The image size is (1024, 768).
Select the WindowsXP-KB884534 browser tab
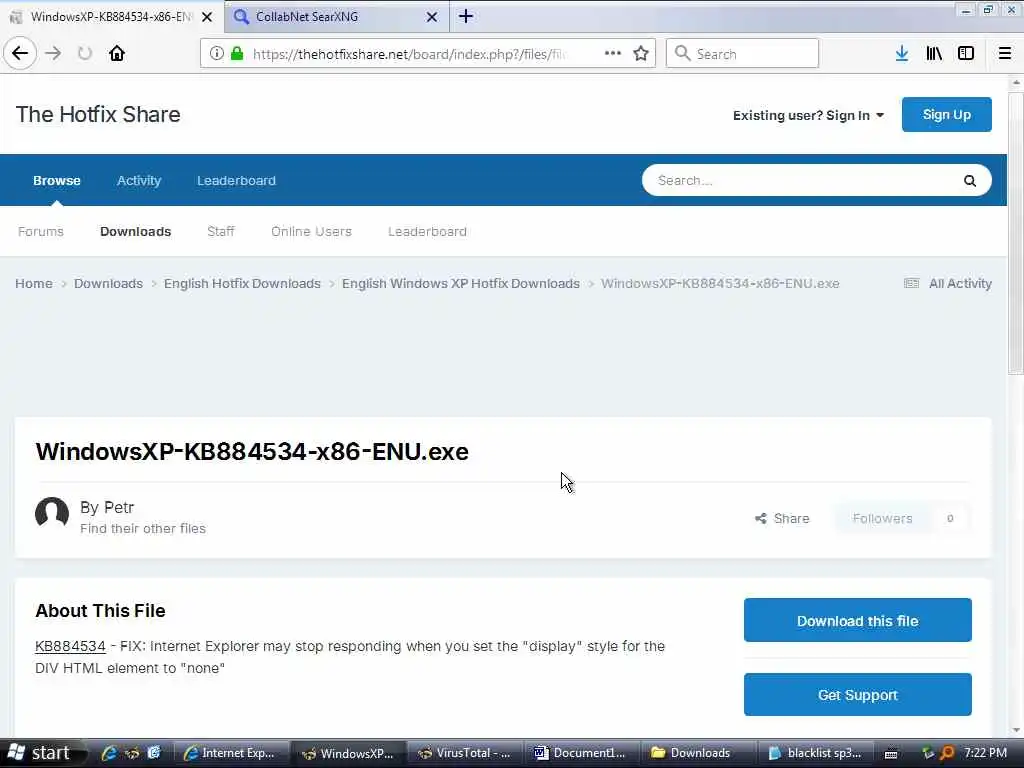(112, 17)
